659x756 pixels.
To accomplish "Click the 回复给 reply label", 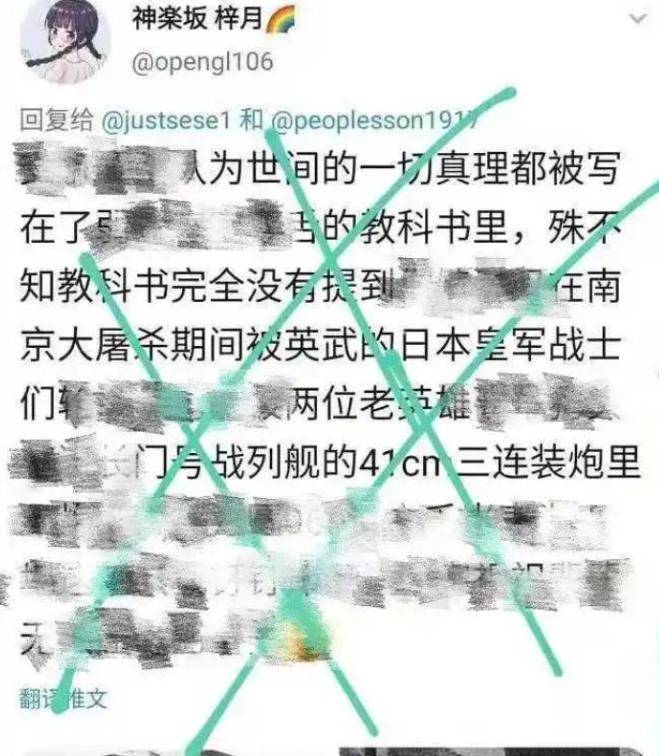I will (x=56, y=120).
